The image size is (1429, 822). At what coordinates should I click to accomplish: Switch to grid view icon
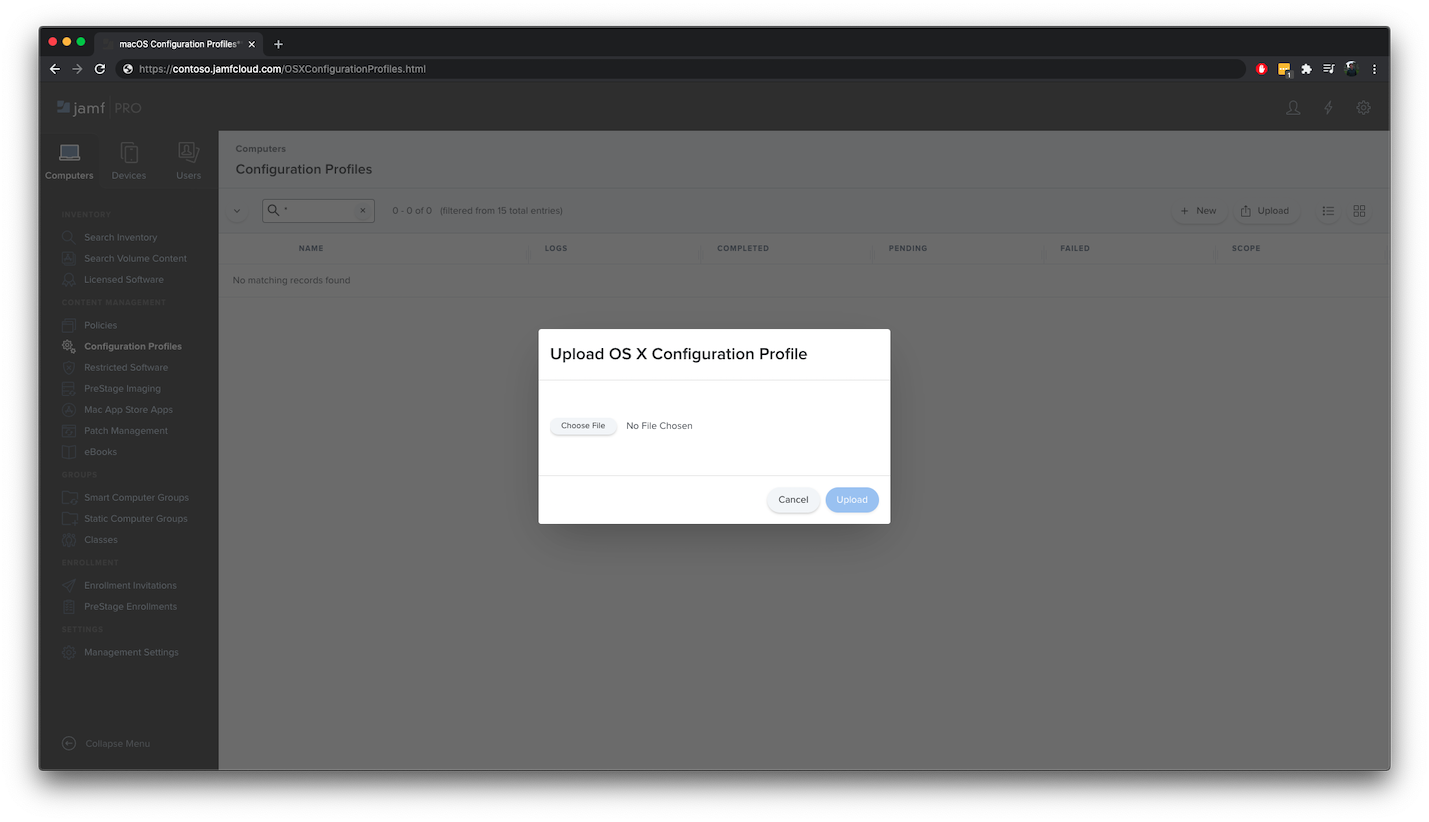tap(1359, 211)
